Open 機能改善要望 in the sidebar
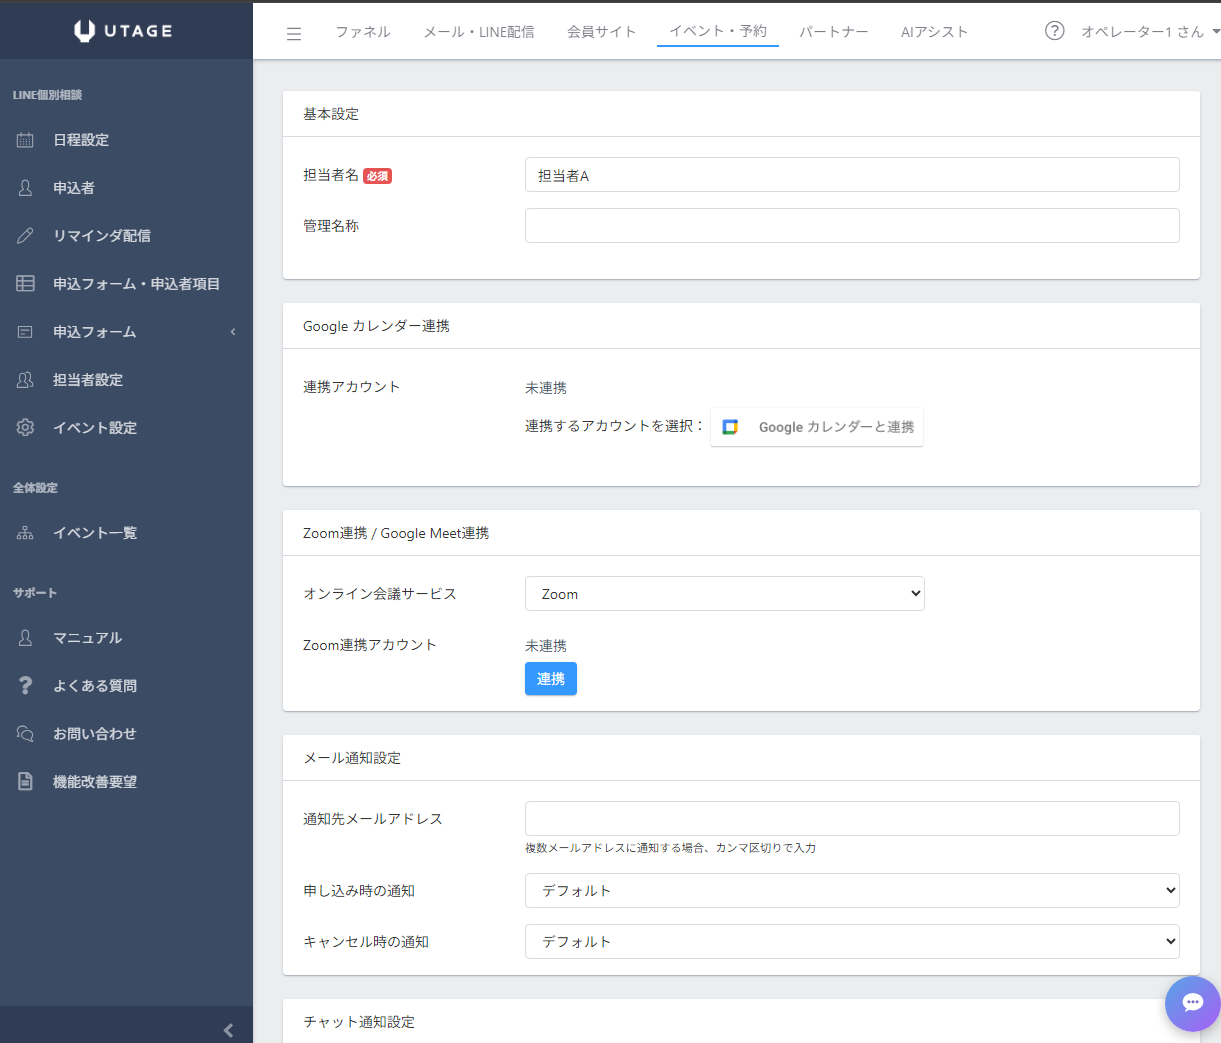 pos(95,782)
